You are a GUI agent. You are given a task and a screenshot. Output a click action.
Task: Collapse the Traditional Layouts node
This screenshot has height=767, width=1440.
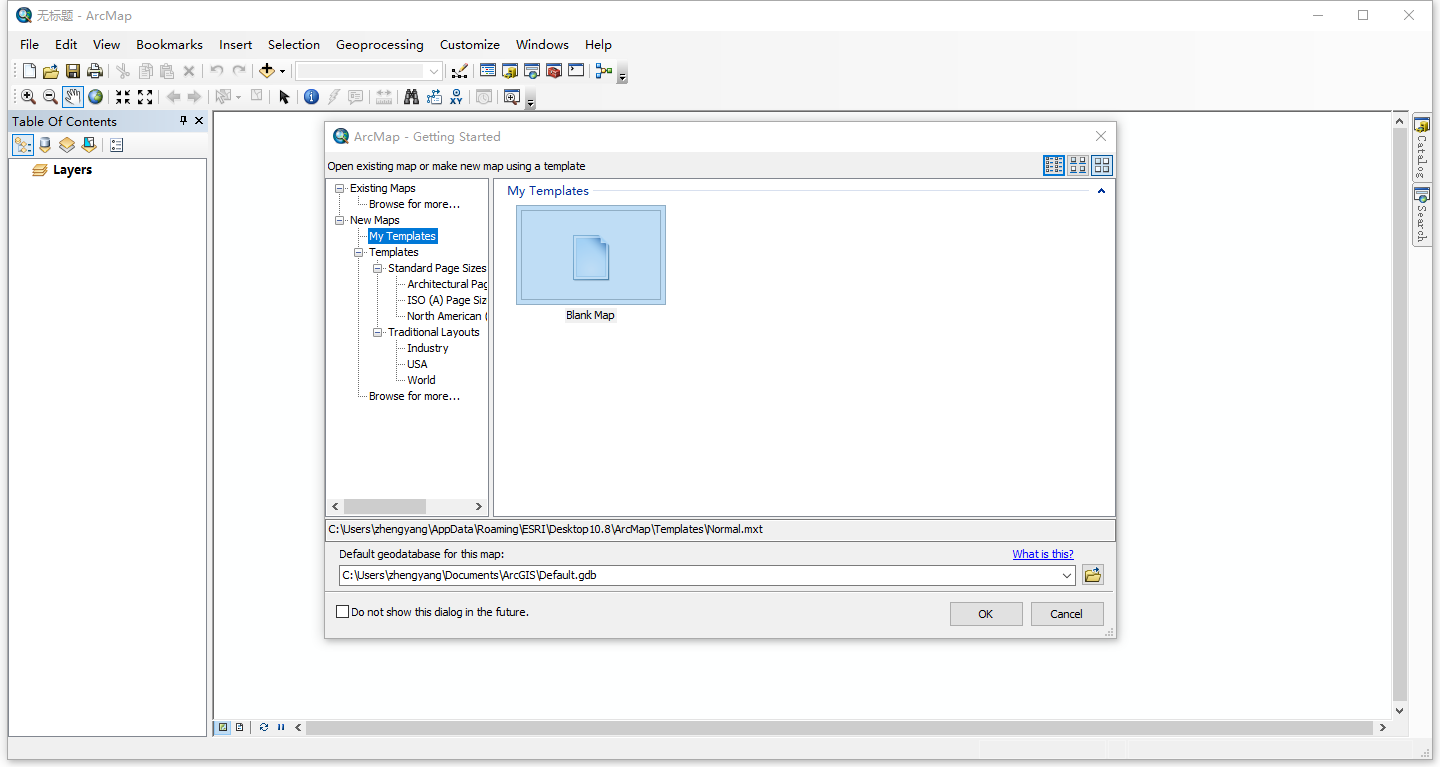[378, 332]
